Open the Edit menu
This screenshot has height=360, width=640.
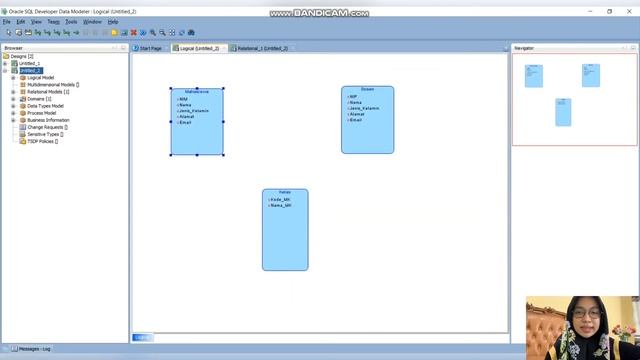(x=21, y=22)
